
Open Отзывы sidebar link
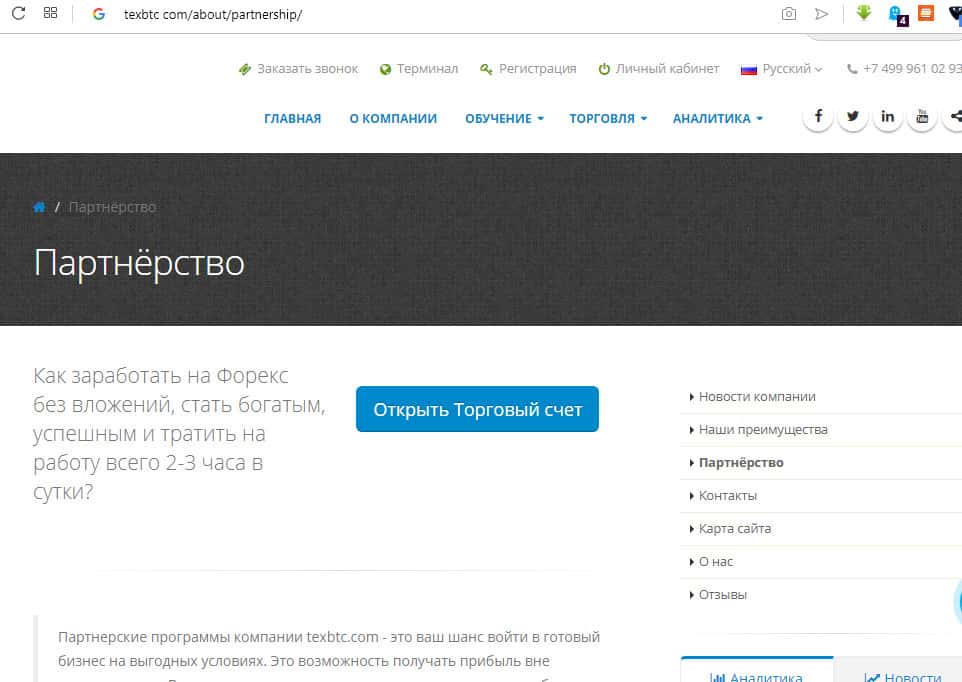pyautogui.click(x=723, y=595)
